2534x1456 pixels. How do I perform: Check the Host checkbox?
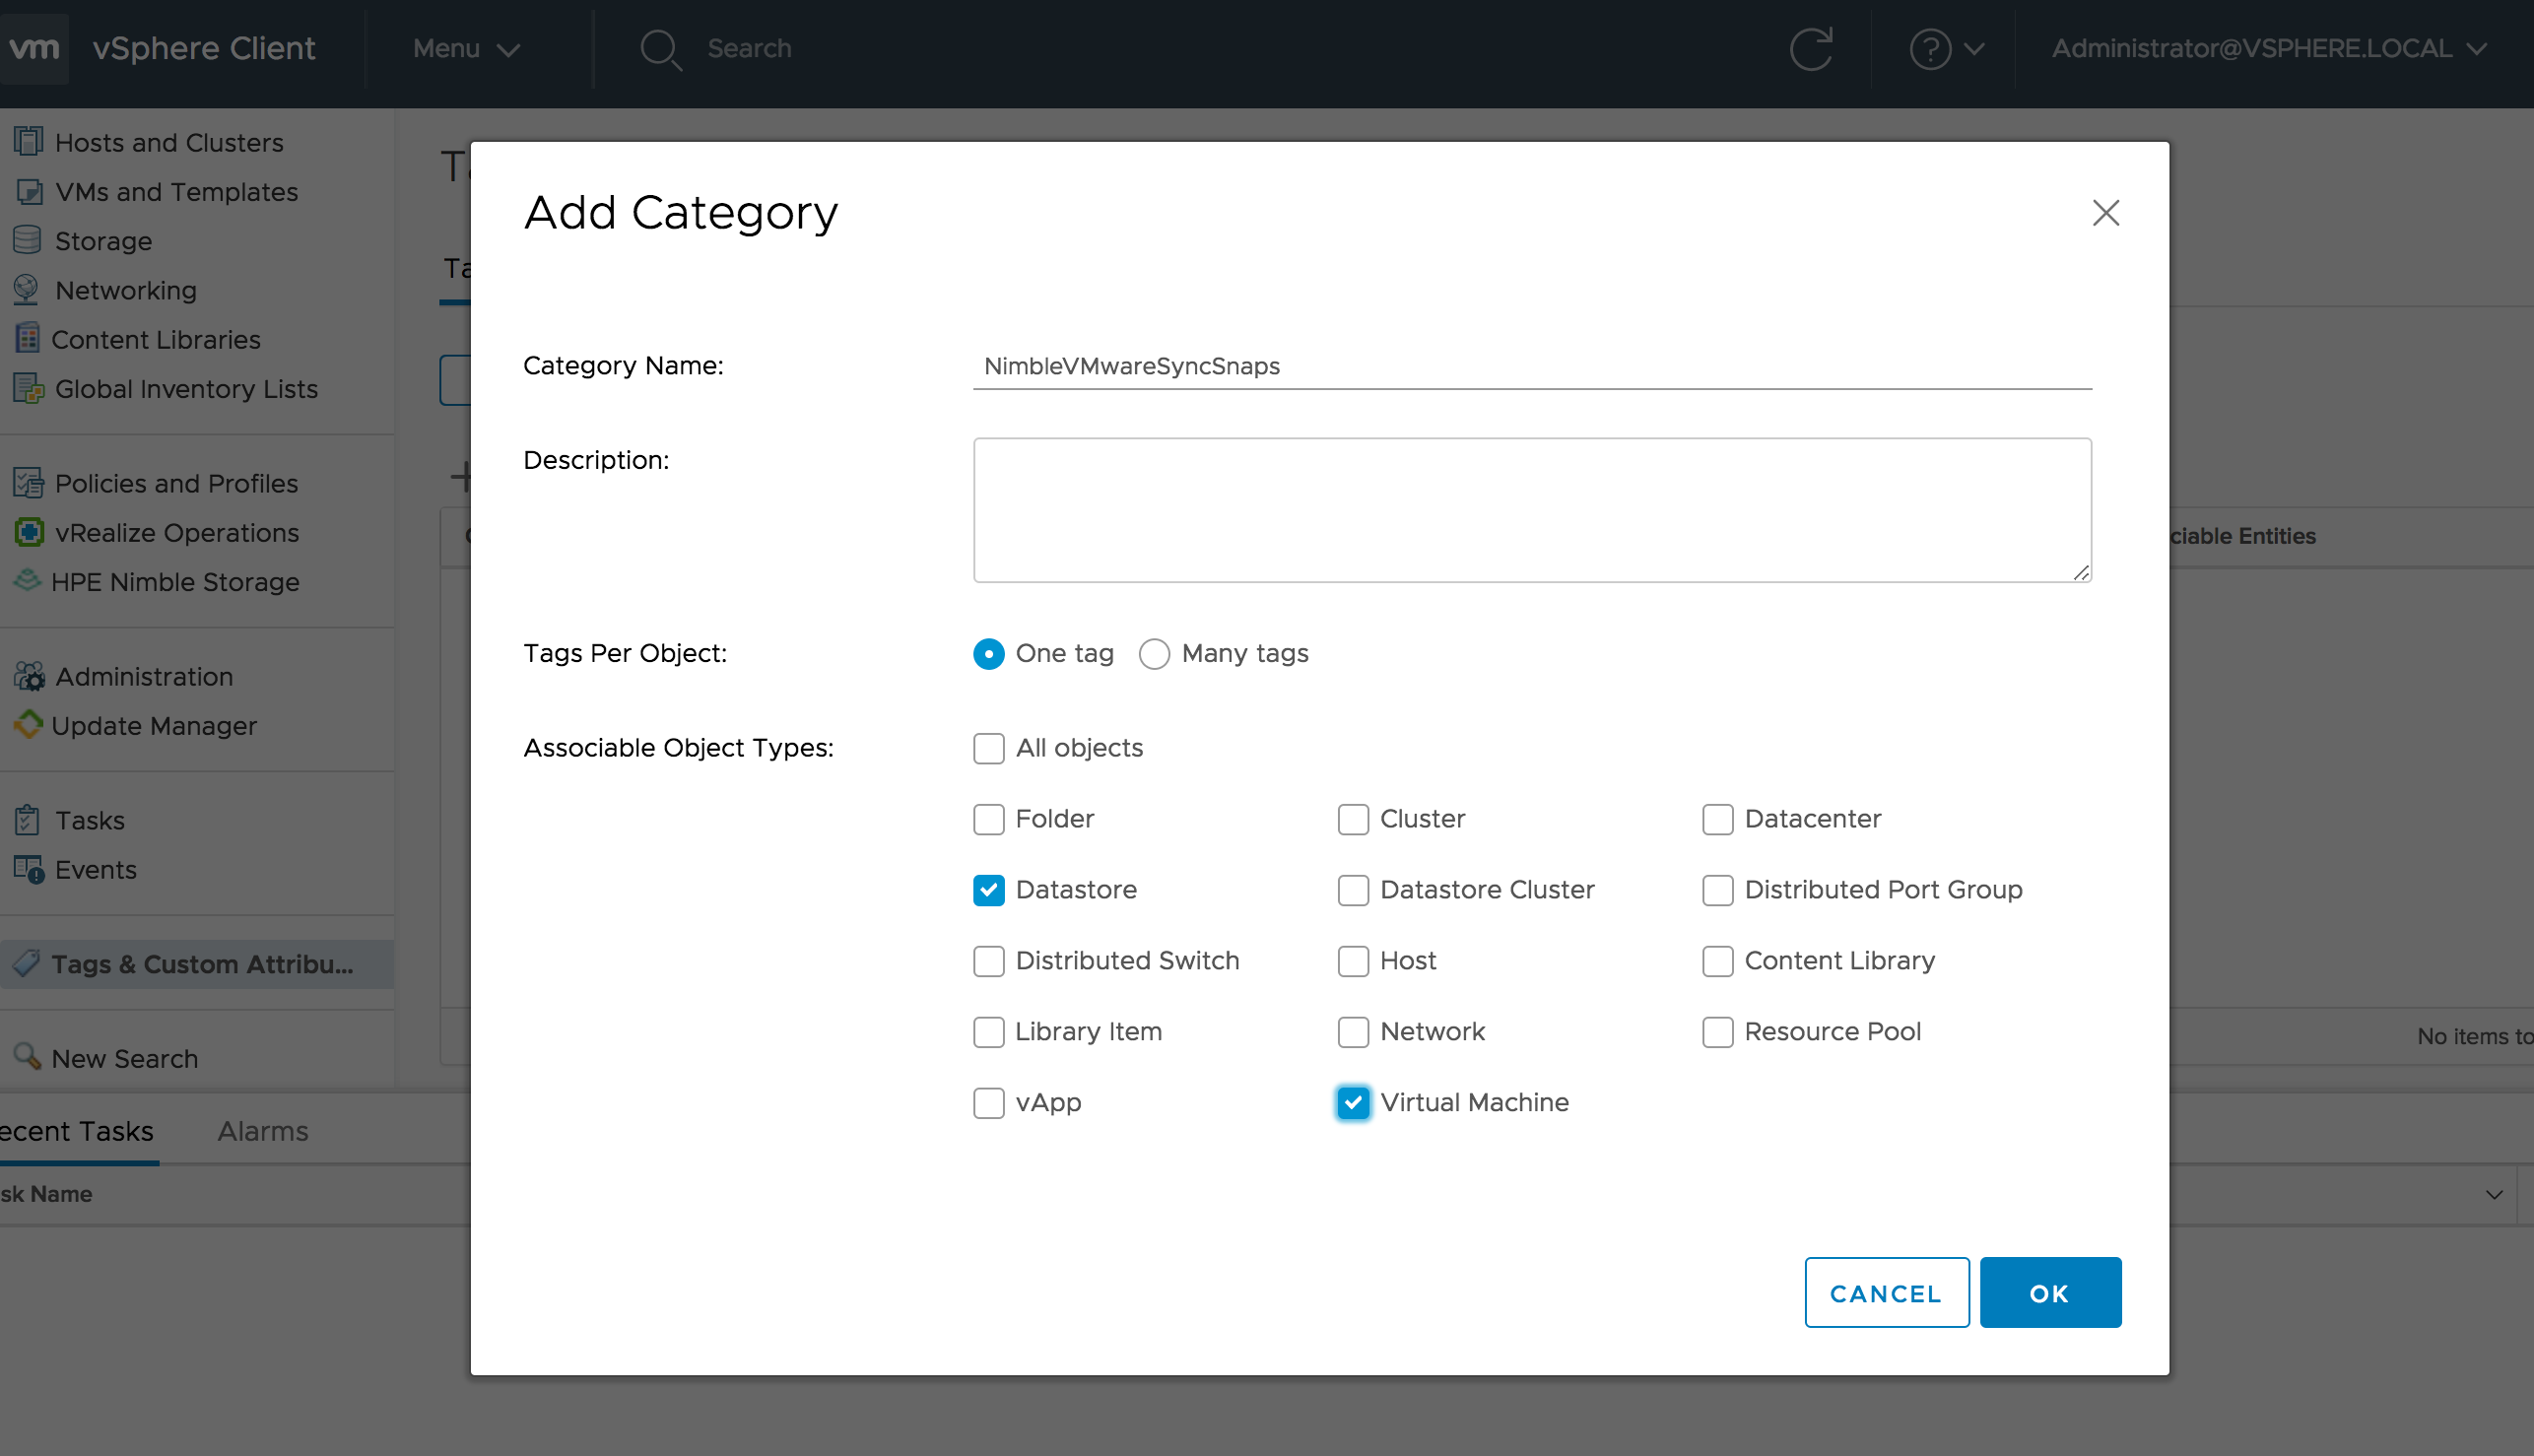point(1353,961)
